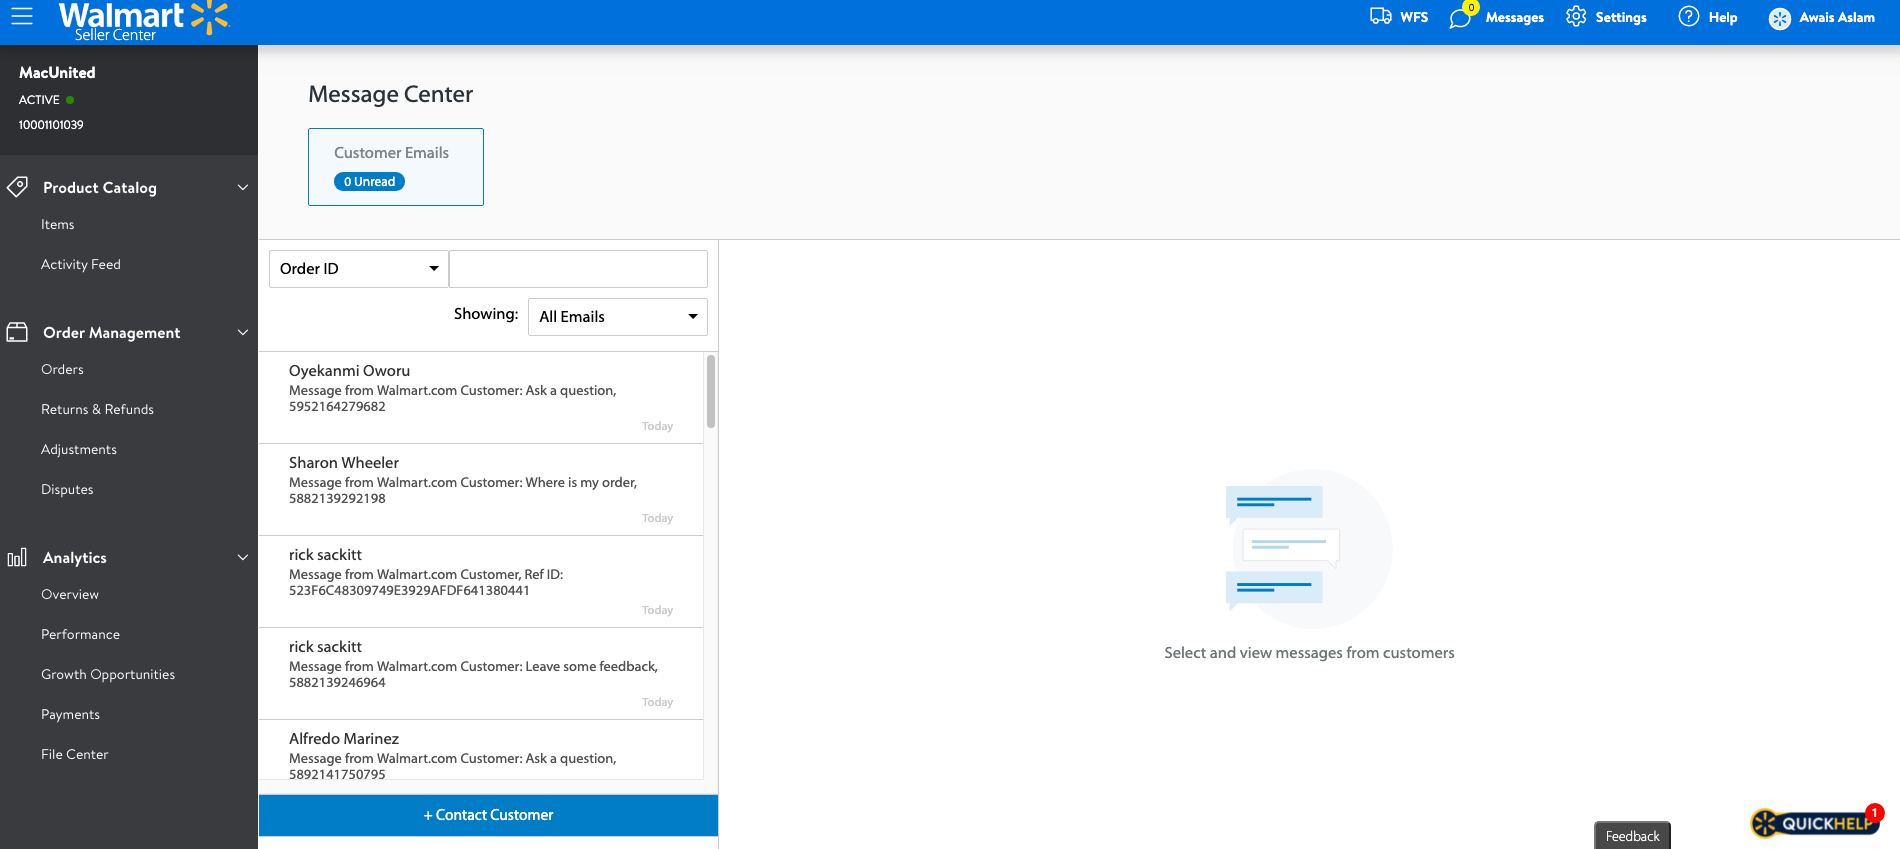The width and height of the screenshot is (1900, 849).
Task: Open message from Alfredo Marinez
Action: click(x=481, y=750)
